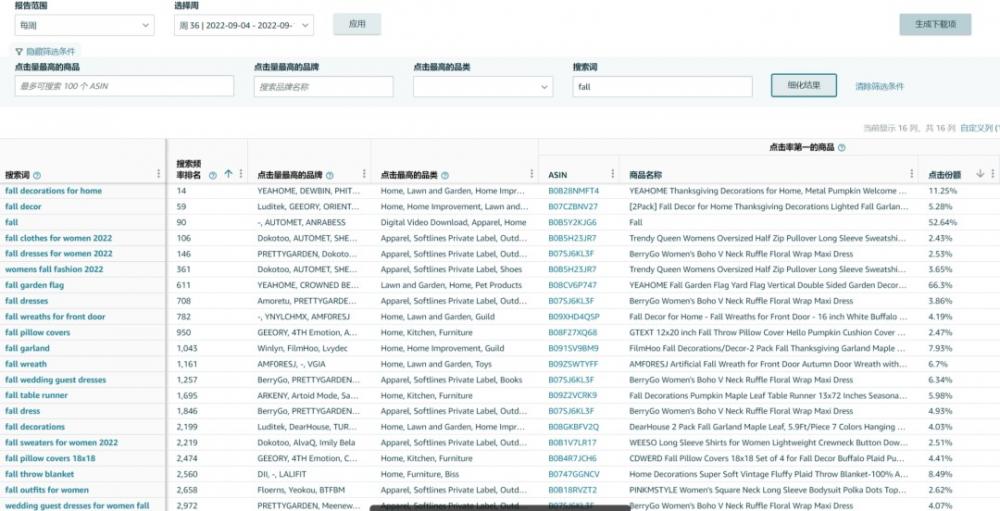The height and width of the screenshot is (511, 1000).
Task: Open column menu dots for 点击量最高的品类 column
Action: tap(532, 174)
